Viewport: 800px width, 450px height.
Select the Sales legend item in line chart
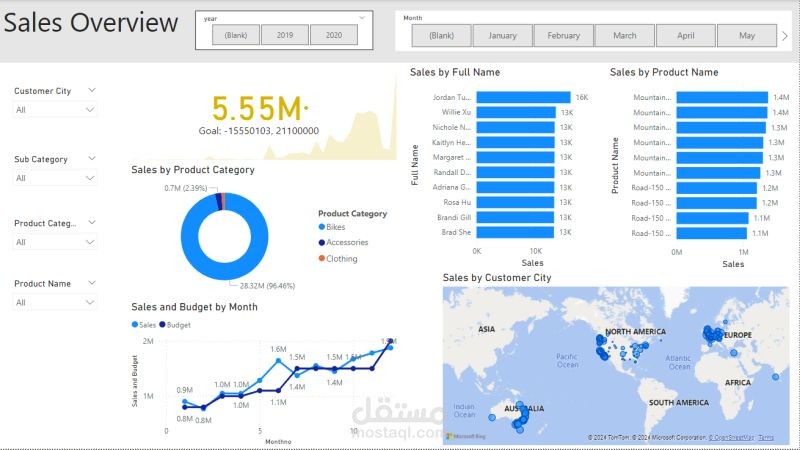[143, 324]
